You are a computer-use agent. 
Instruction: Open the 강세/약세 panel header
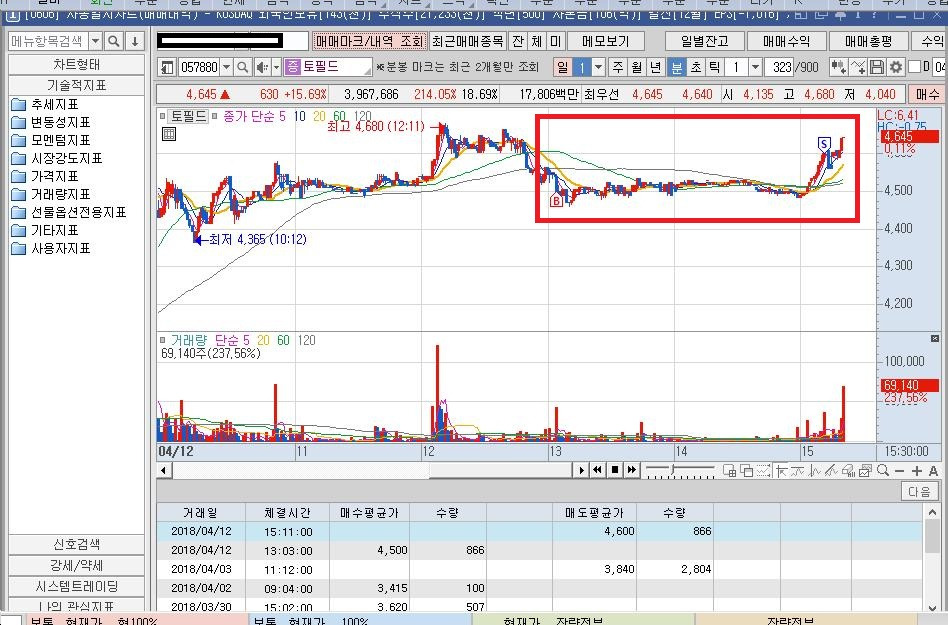pos(76,565)
